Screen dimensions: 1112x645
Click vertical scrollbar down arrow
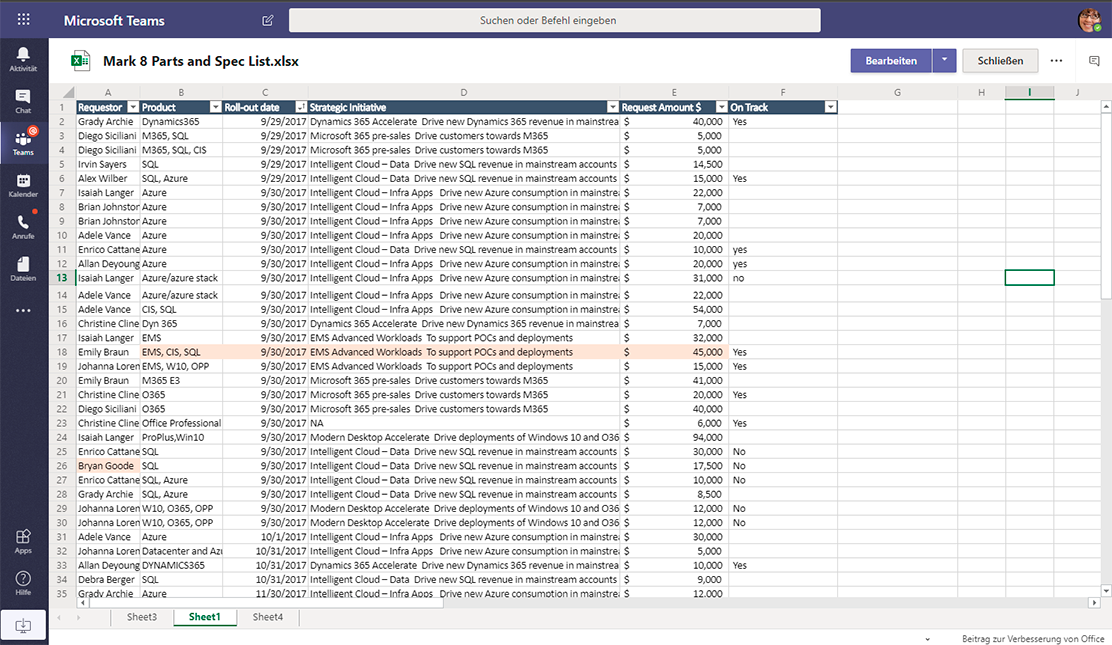click(x=1106, y=590)
